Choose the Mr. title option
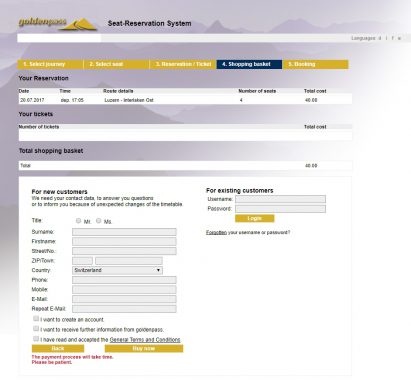The image size is (411, 380). [78, 221]
